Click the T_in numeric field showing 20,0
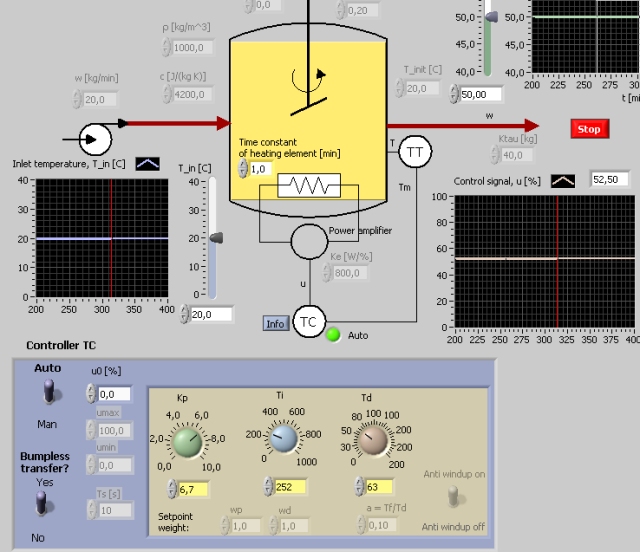The width and height of the screenshot is (640, 552). [211, 314]
